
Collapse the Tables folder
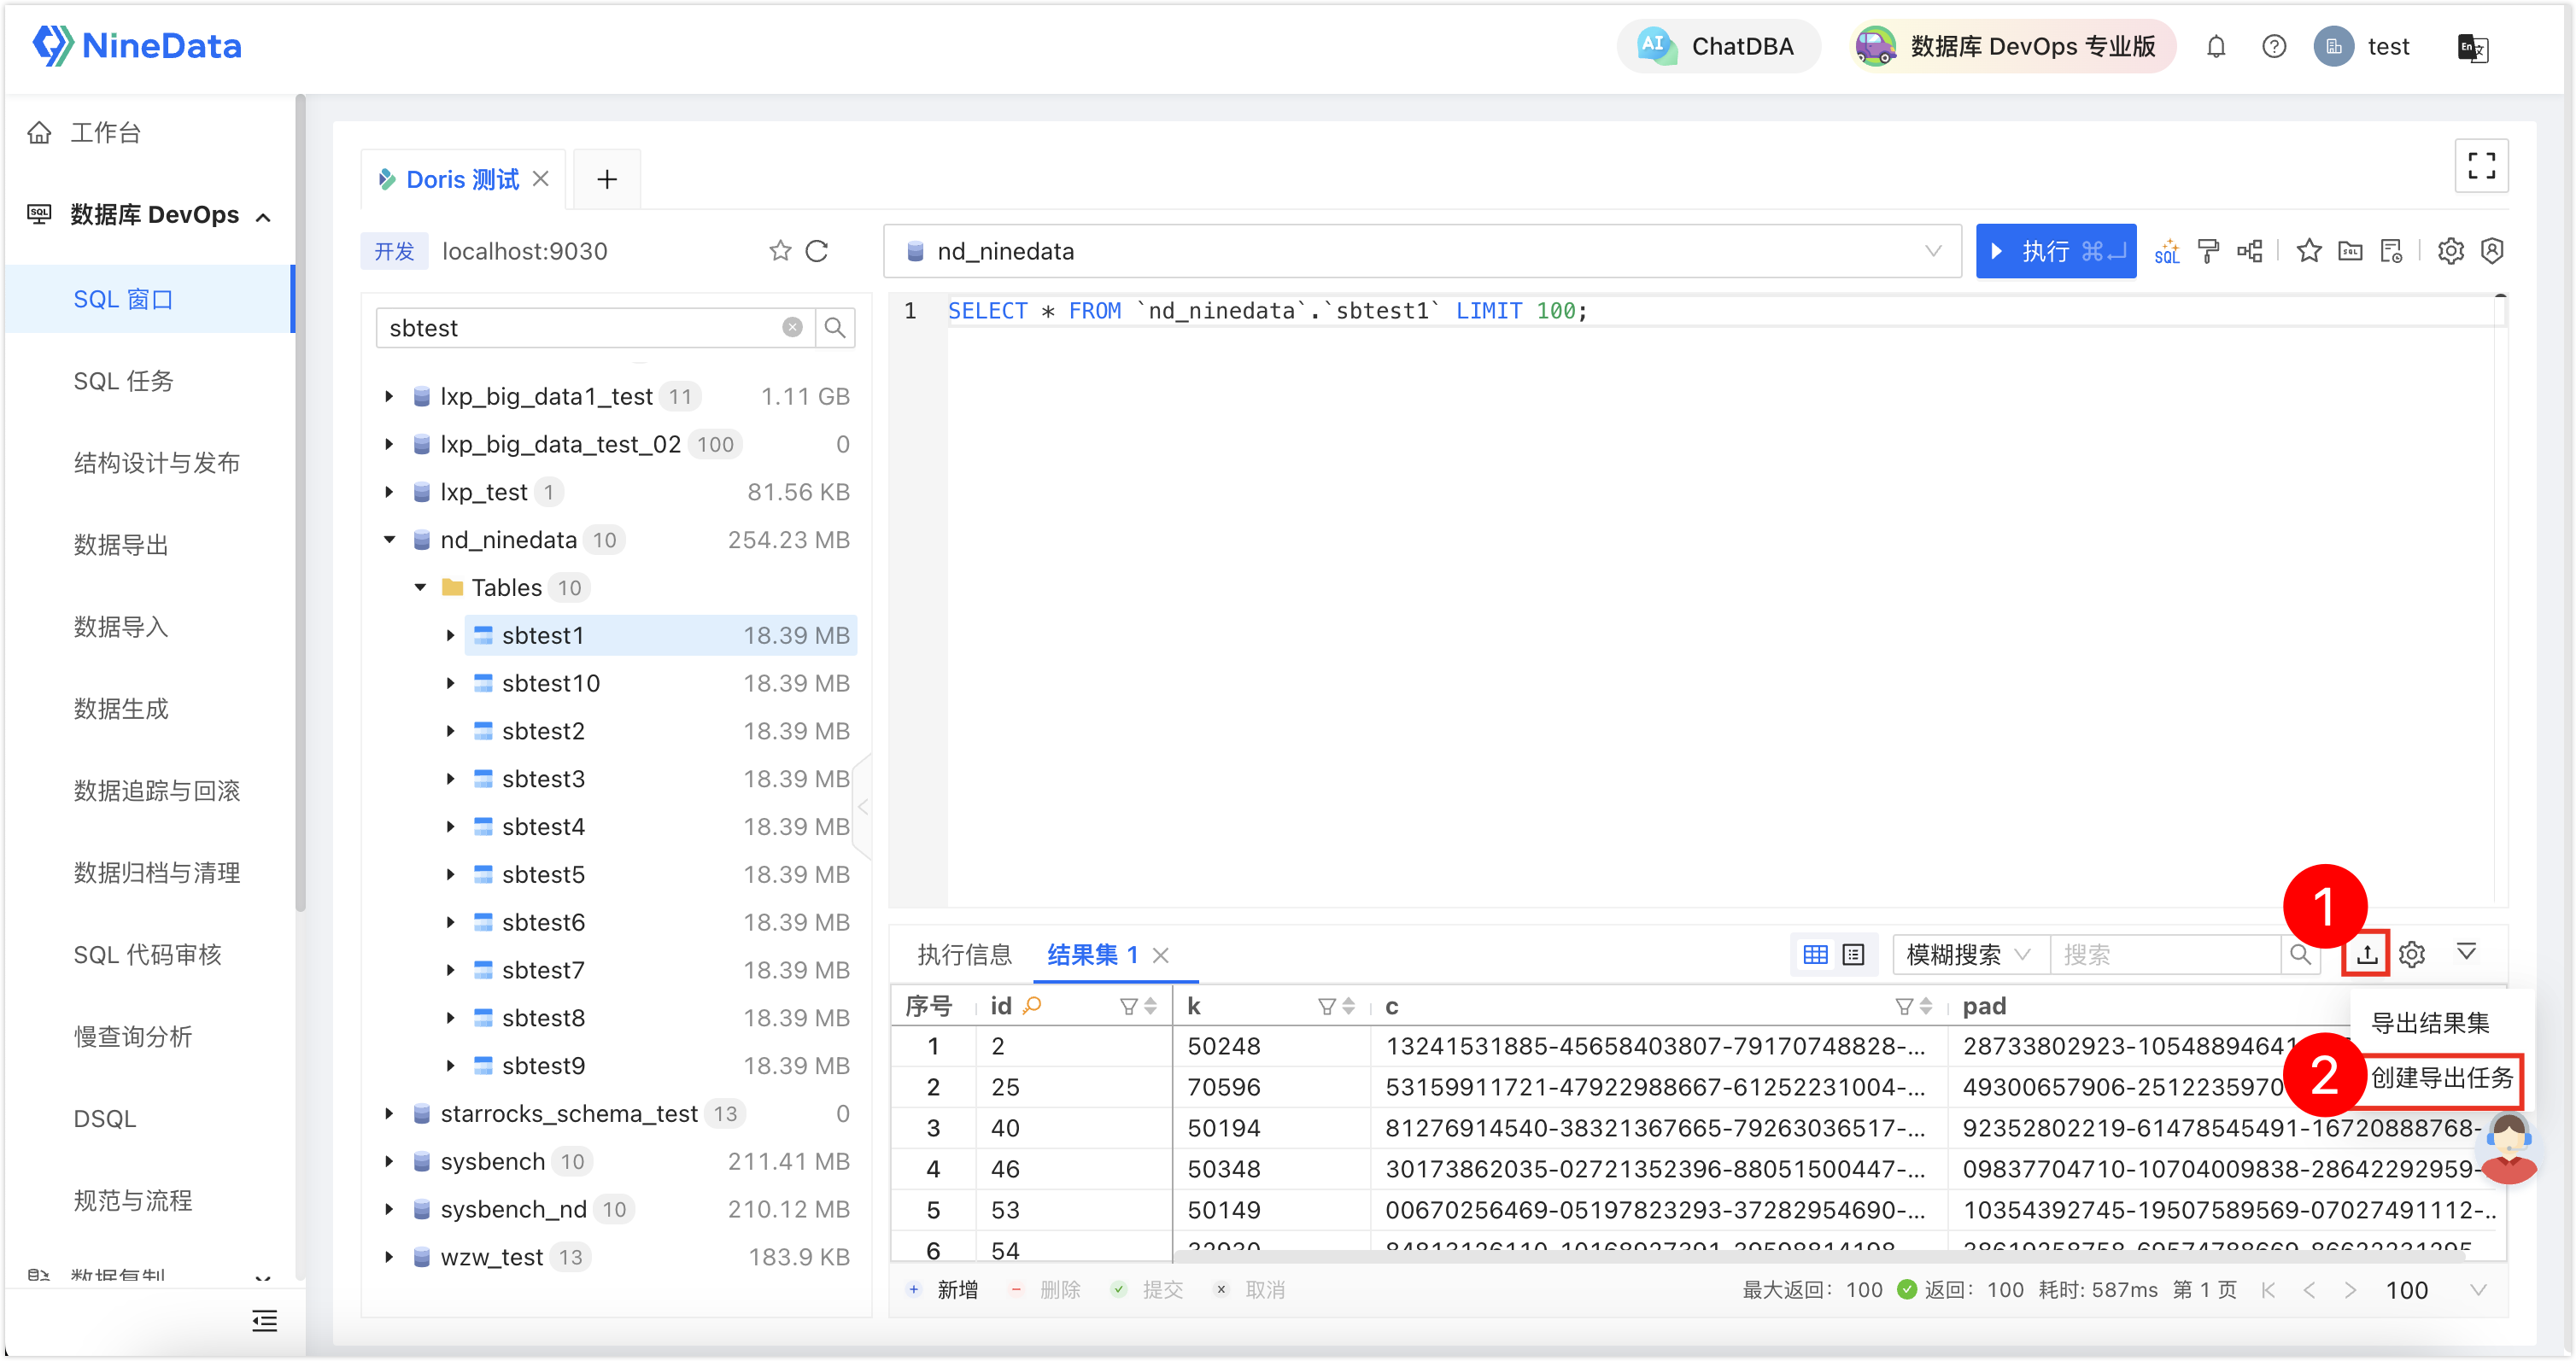pos(420,588)
